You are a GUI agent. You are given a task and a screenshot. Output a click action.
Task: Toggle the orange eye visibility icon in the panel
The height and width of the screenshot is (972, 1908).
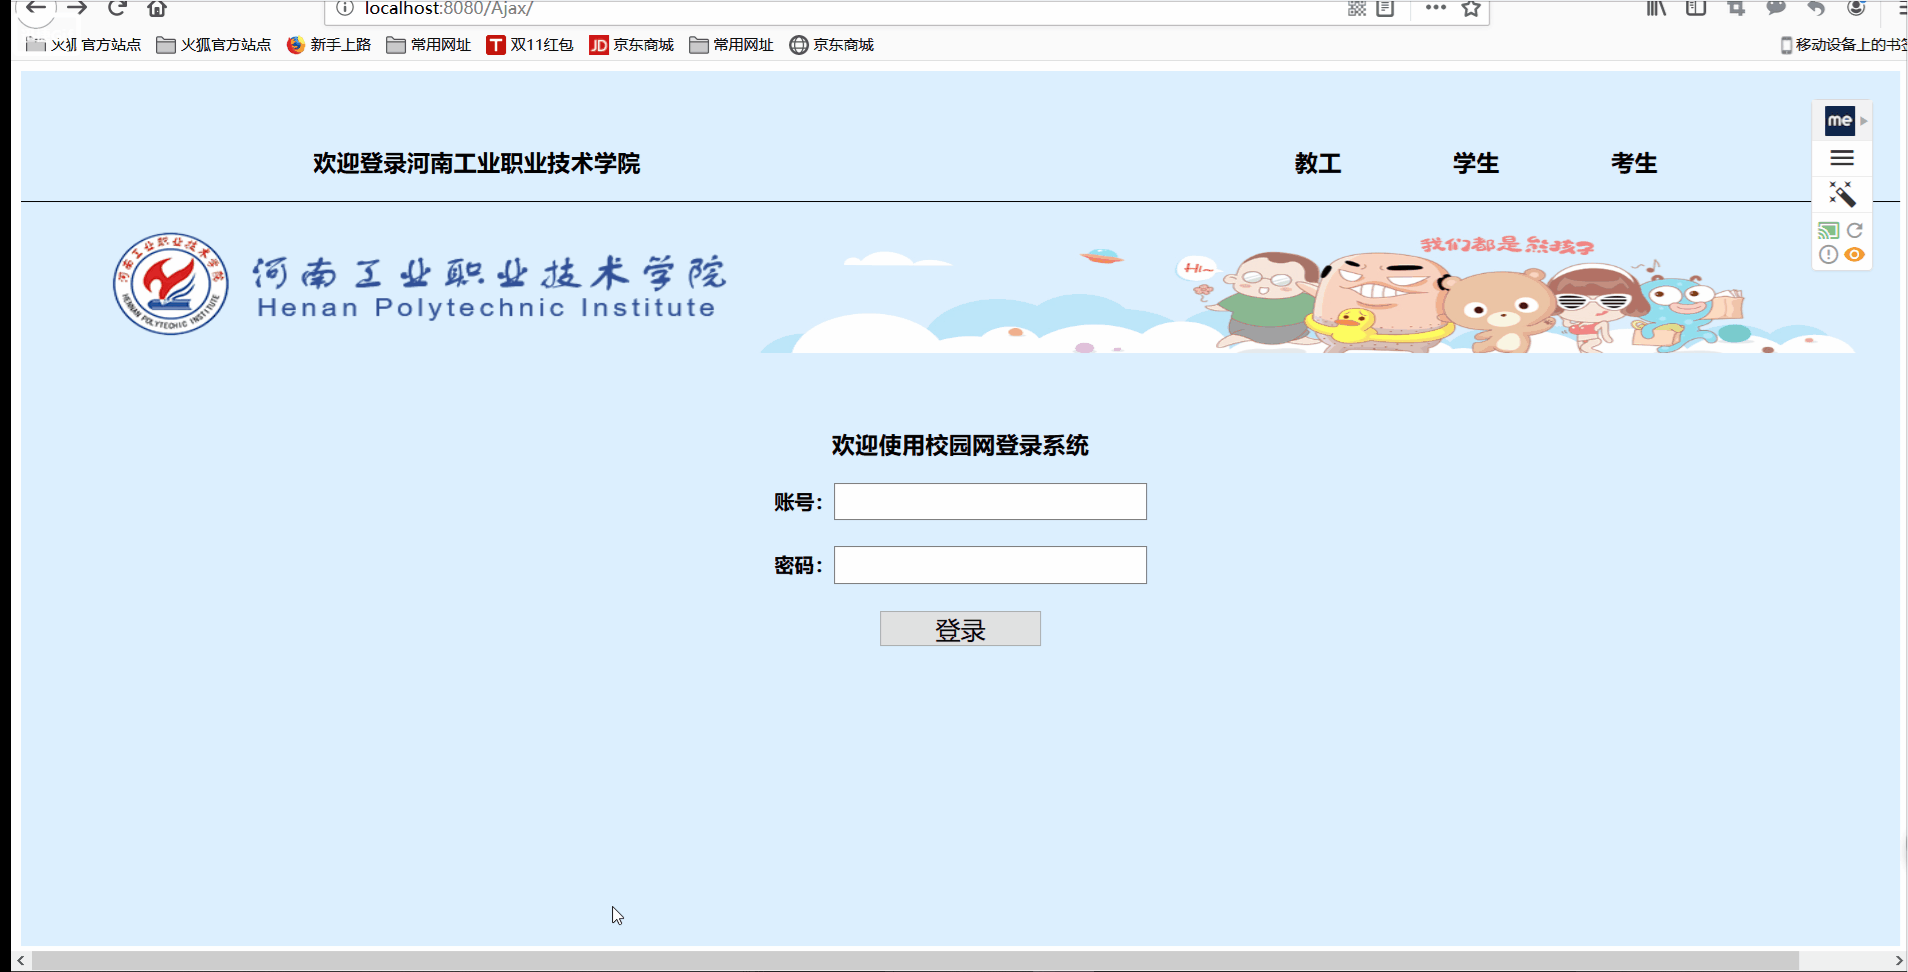click(1854, 255)
